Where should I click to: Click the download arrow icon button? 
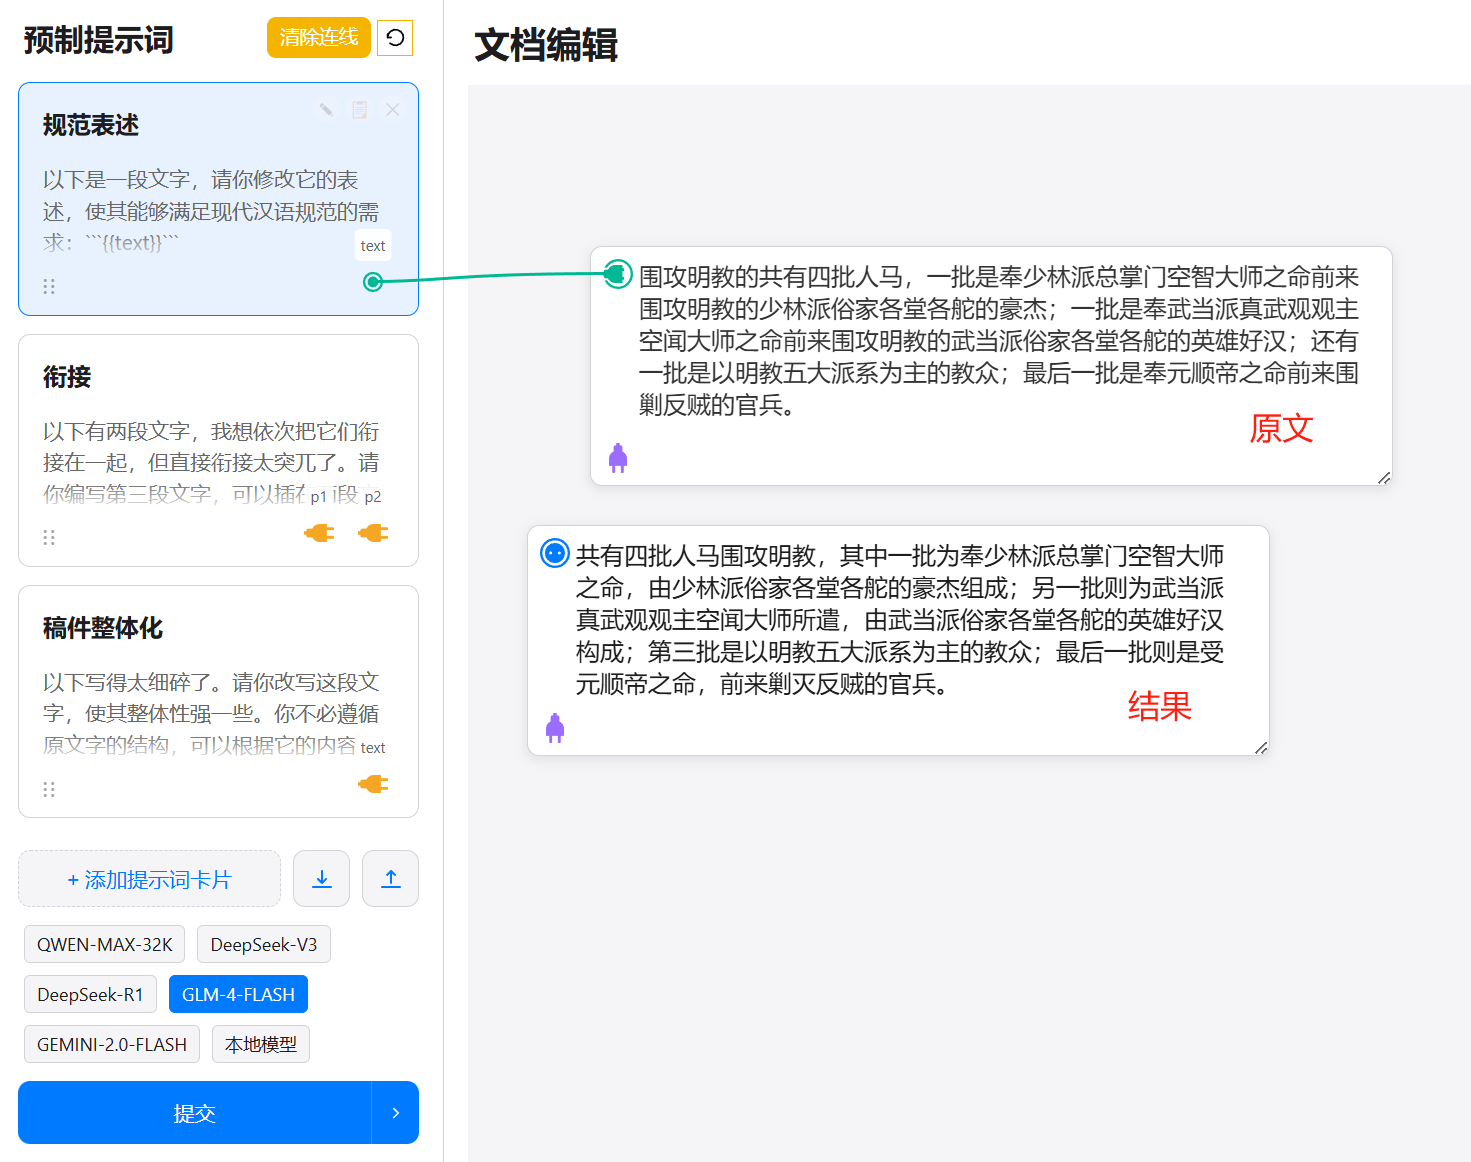tap(322, 879)
